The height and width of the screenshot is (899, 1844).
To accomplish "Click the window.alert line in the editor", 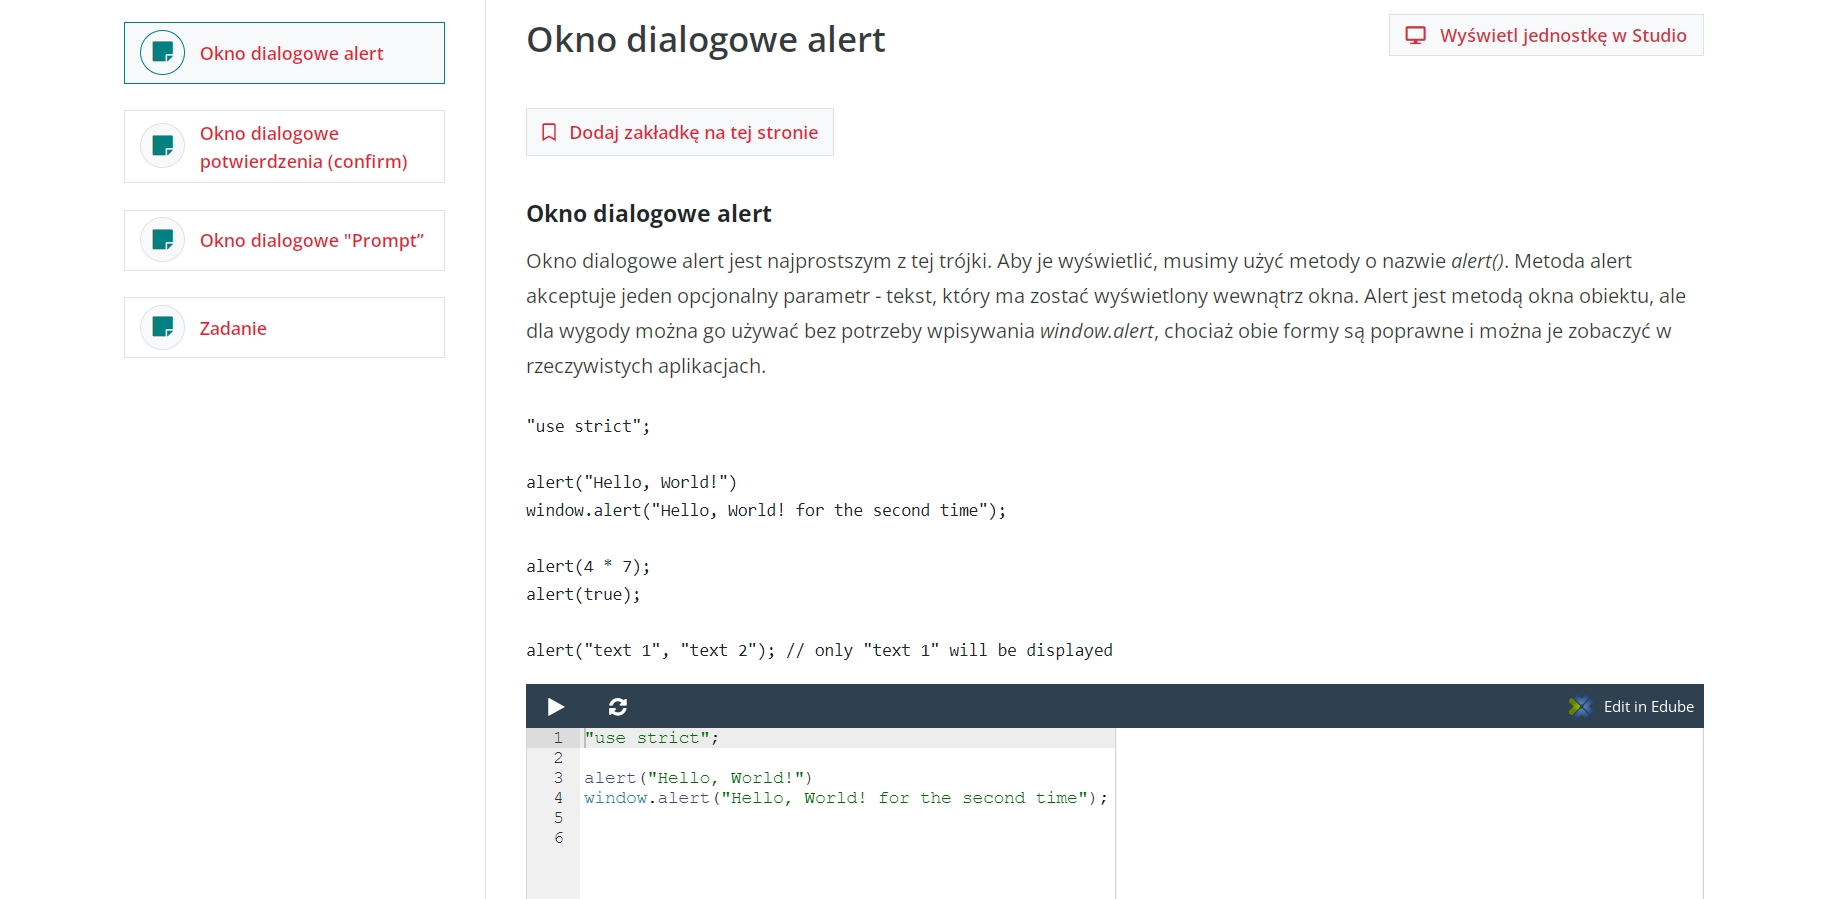I will pos(845,798).
